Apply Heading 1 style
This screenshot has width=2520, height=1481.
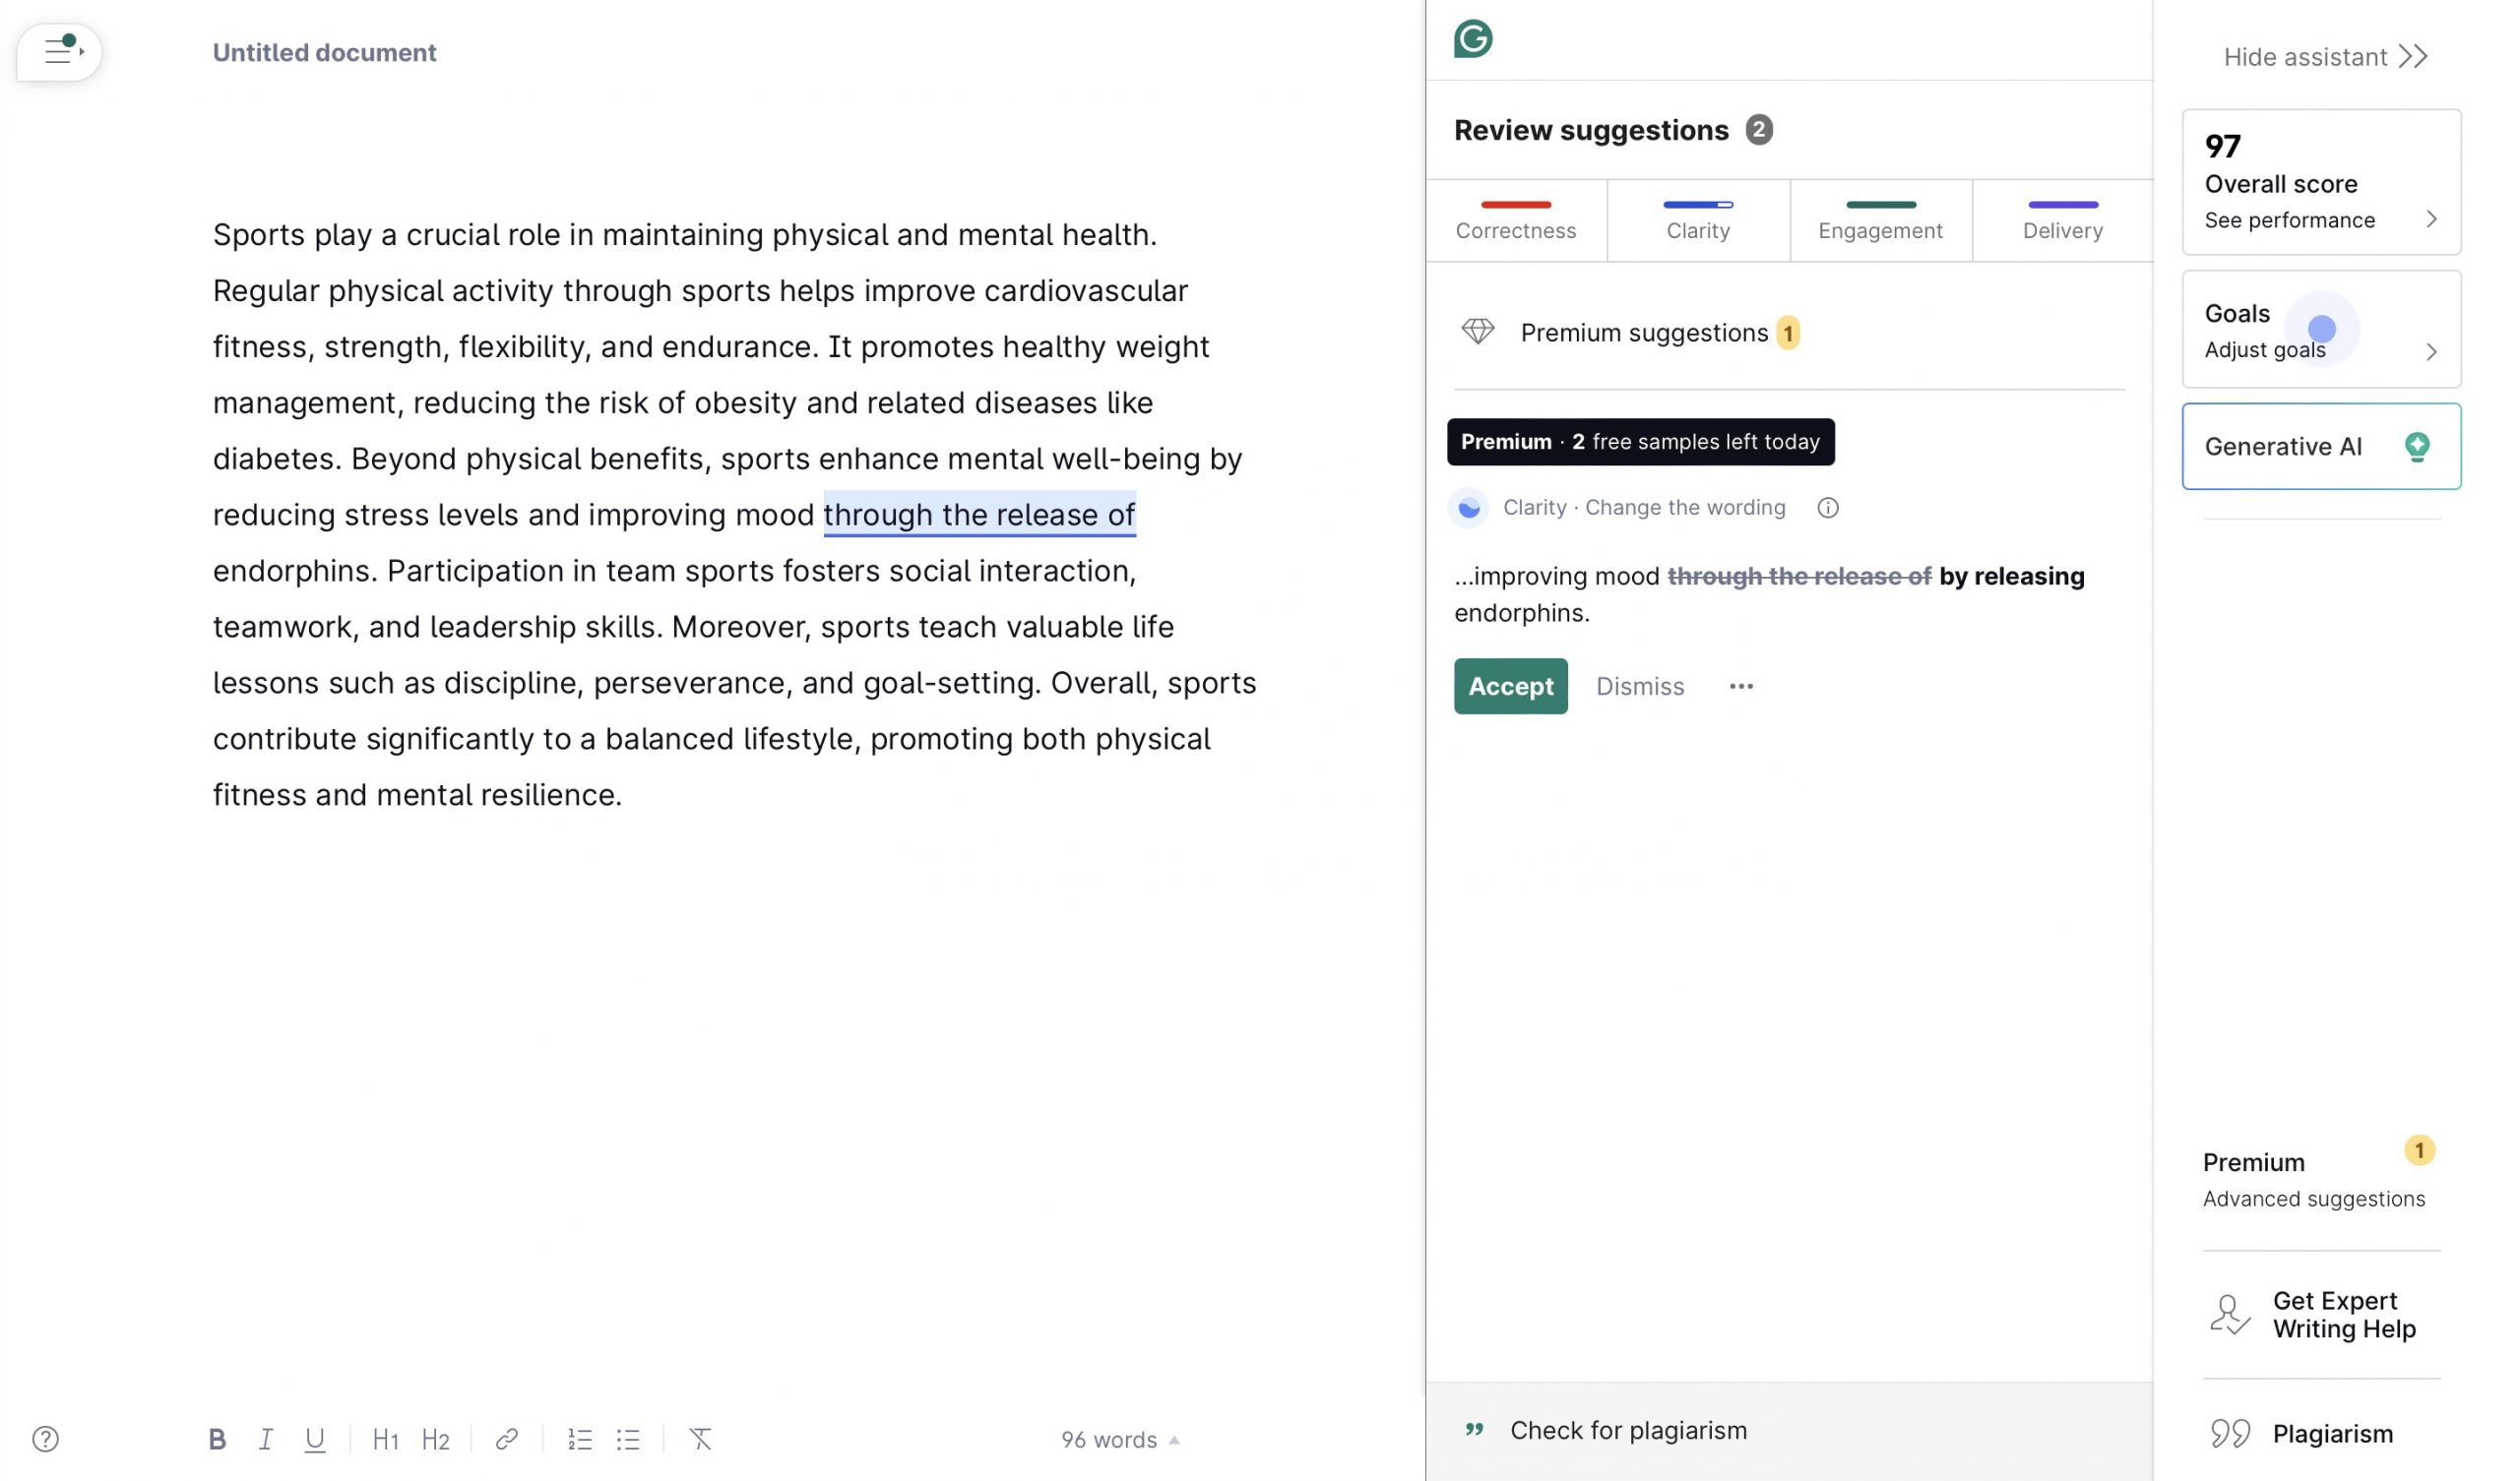click(x=386, y=1439)
